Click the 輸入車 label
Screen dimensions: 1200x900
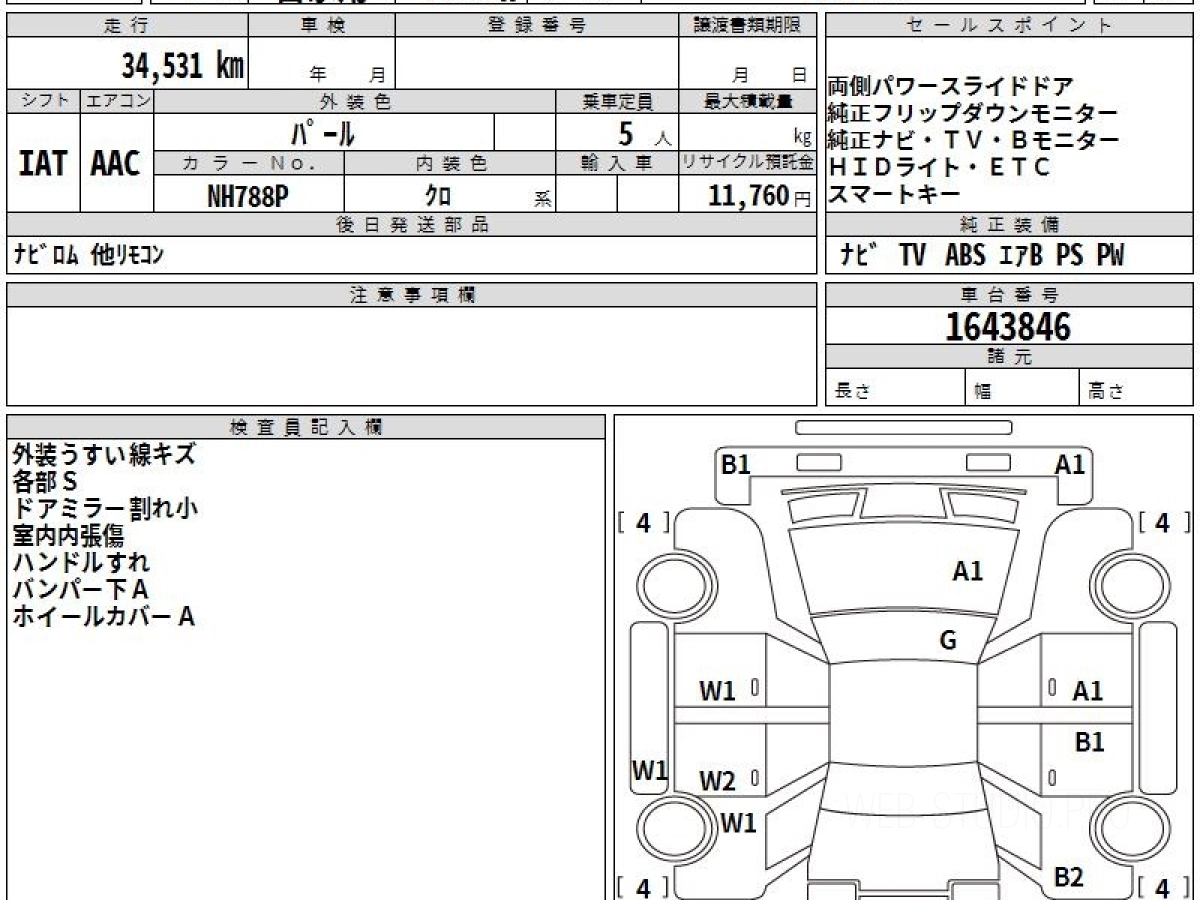point(617,163)
